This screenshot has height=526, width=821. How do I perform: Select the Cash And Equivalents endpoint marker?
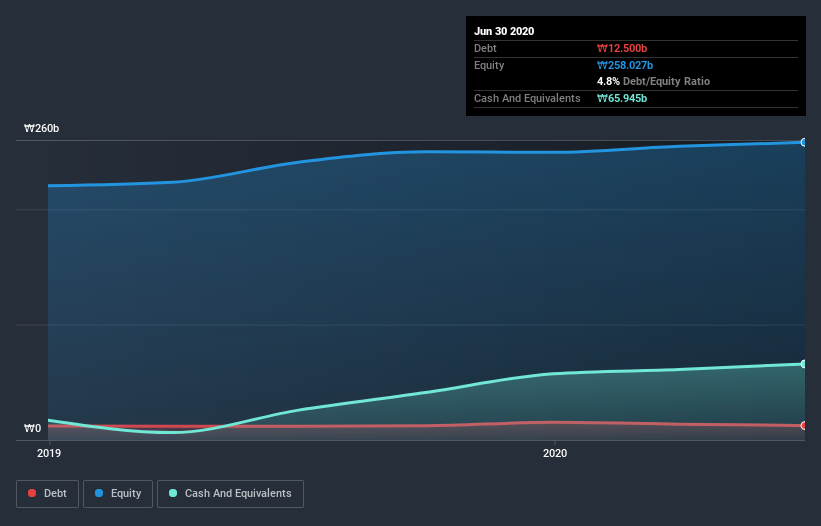coord(803,364)
